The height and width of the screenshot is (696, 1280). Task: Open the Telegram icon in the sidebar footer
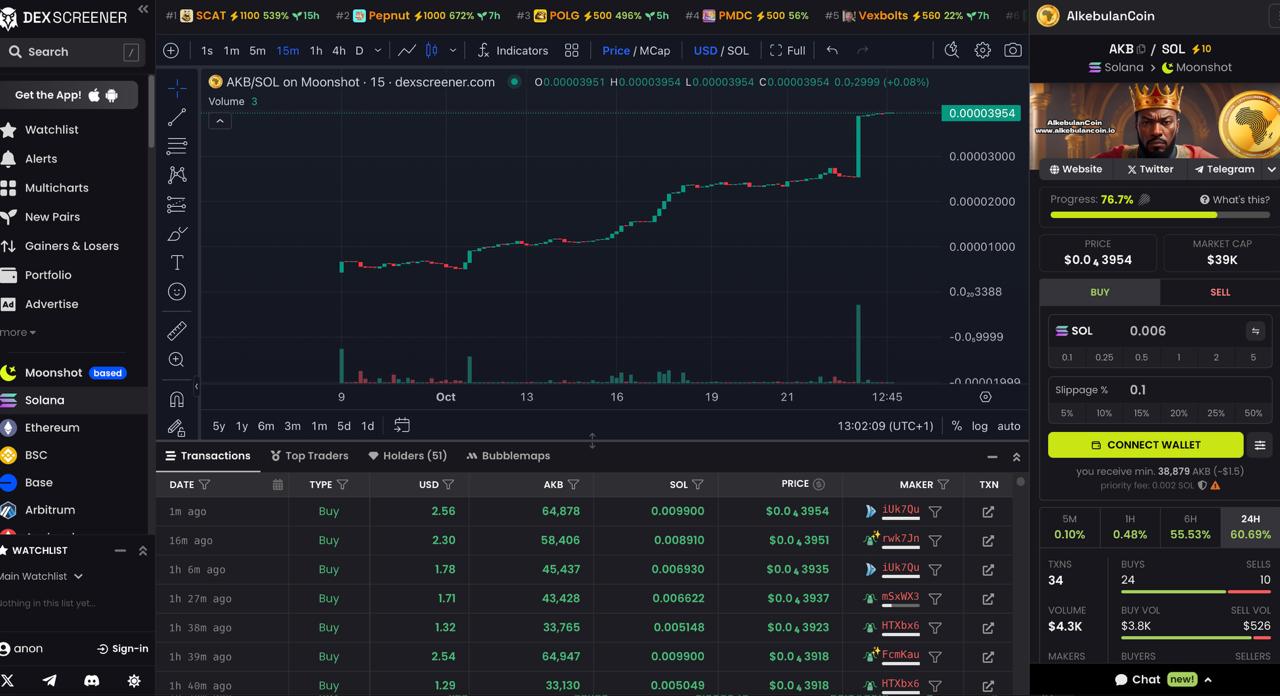(x=49, y=680)
